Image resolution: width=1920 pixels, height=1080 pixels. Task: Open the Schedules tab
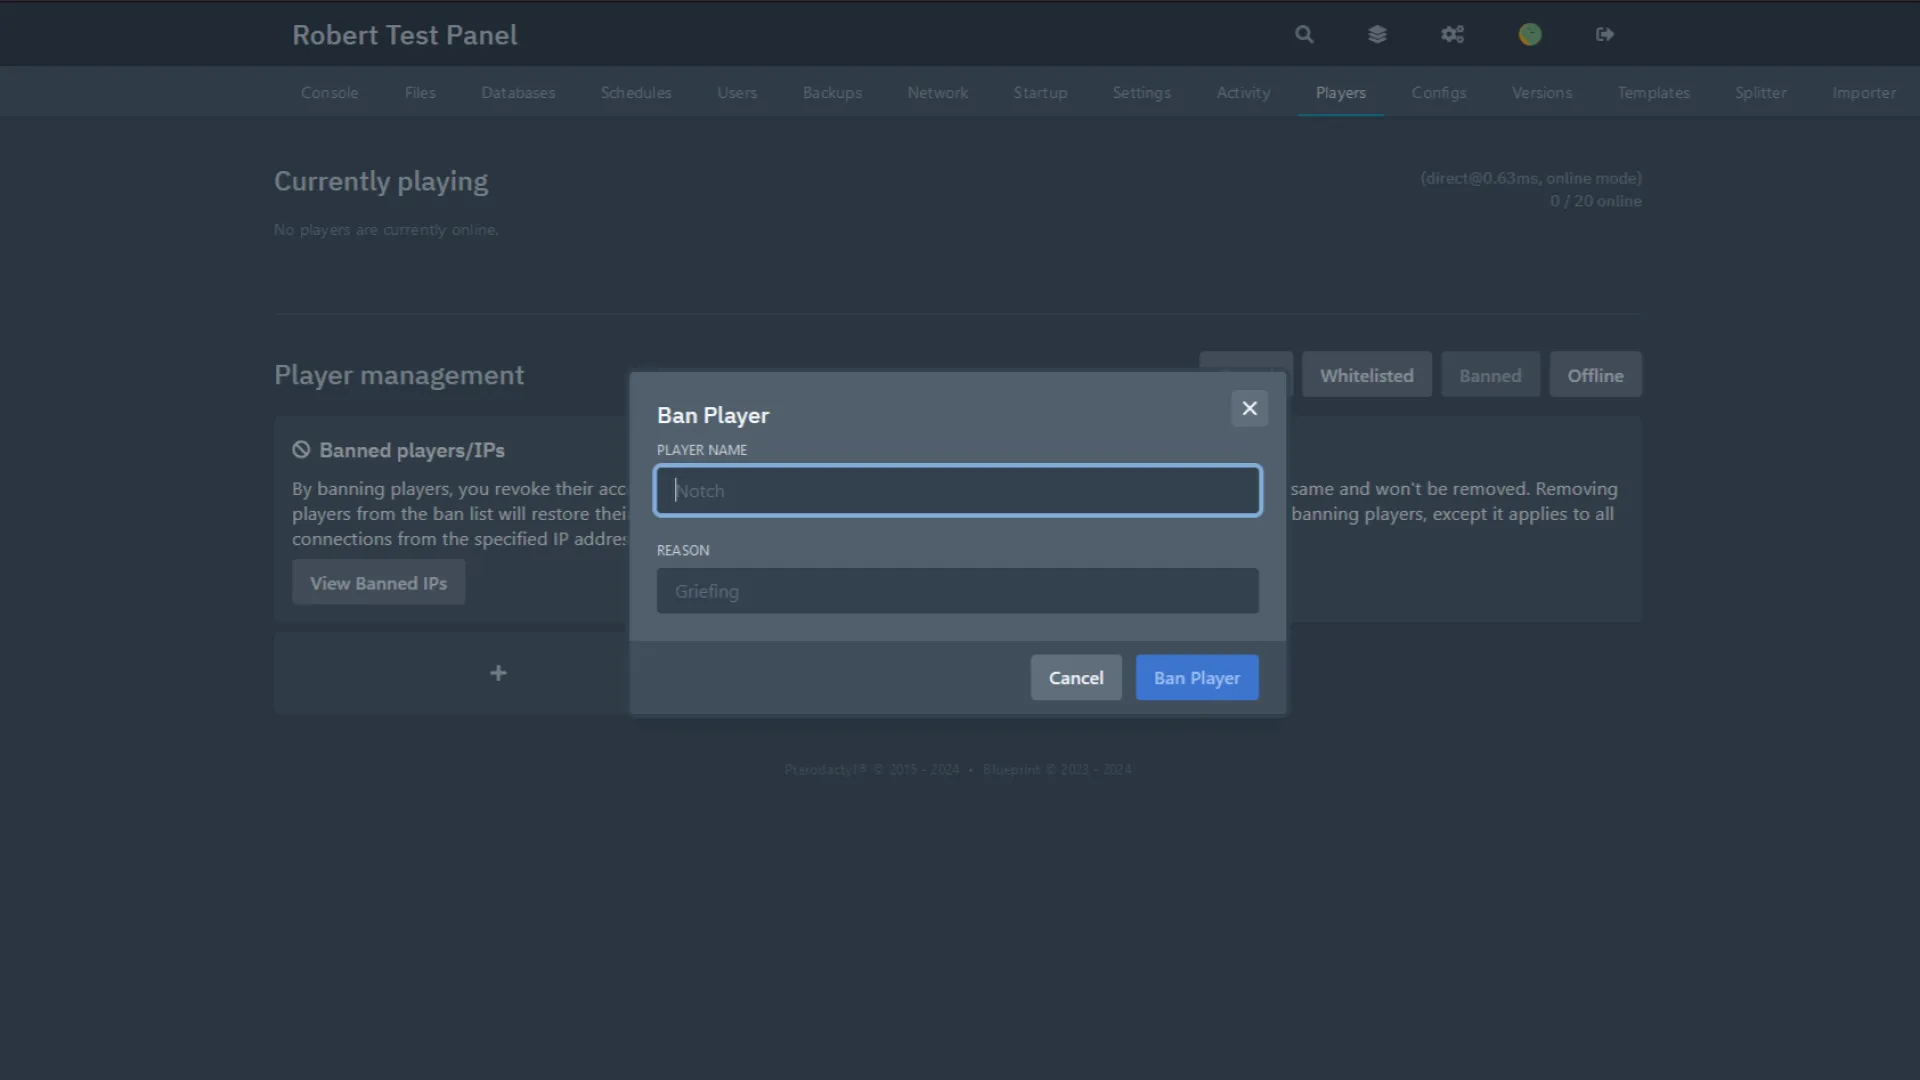pos(636,92)
